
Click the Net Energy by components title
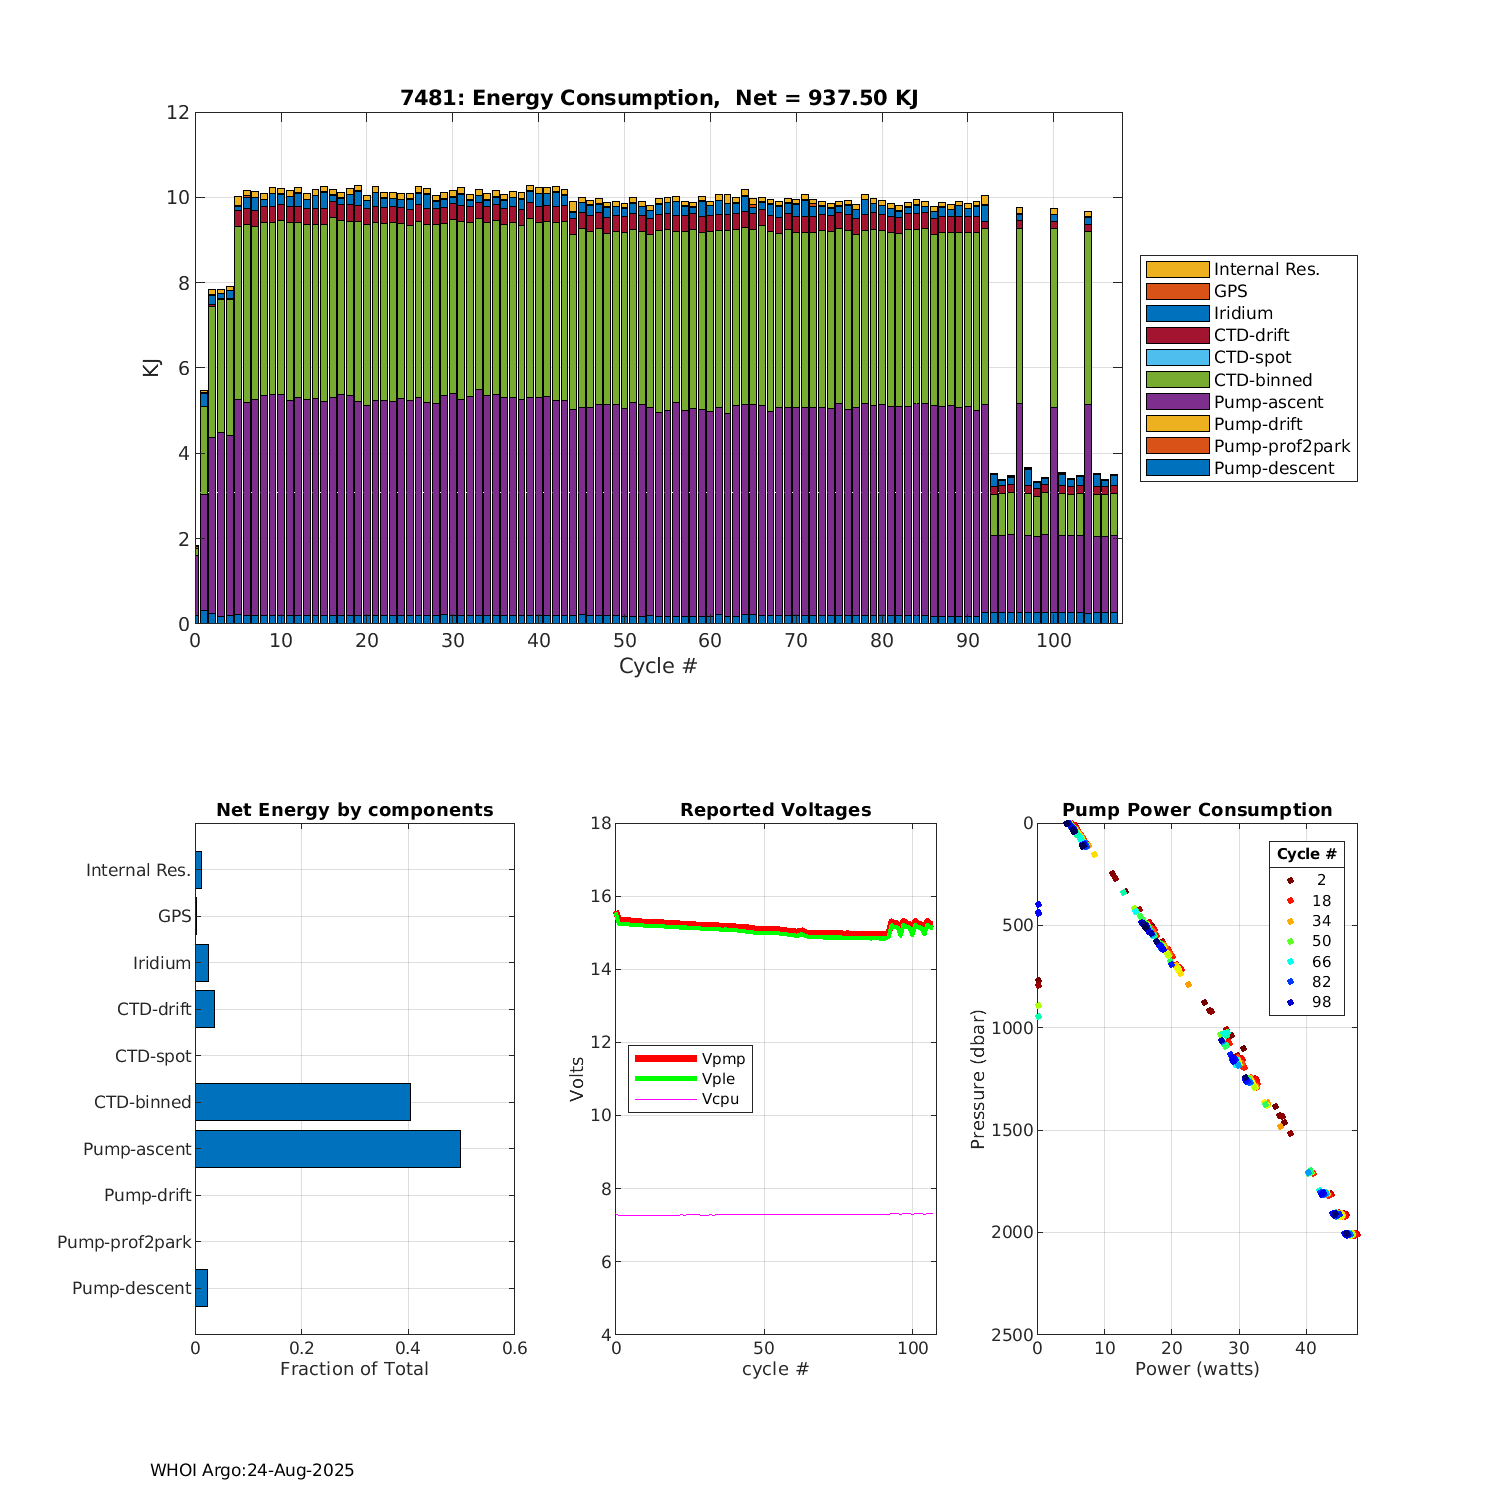coord(354,810)
